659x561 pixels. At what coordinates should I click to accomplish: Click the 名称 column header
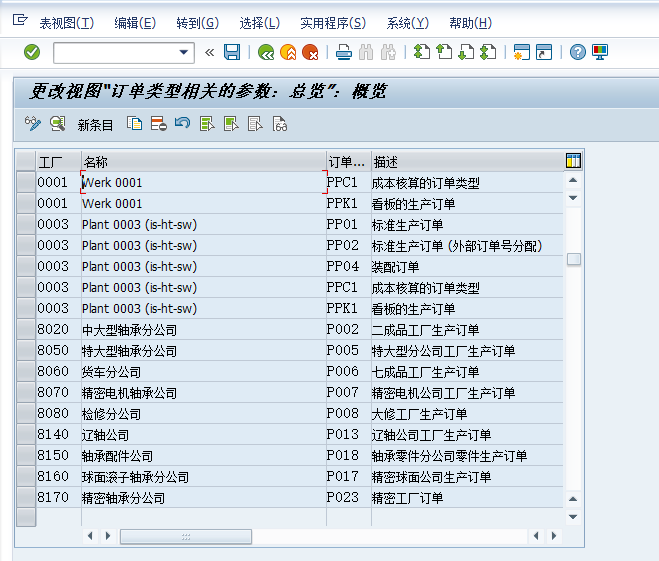coord(203,161)
